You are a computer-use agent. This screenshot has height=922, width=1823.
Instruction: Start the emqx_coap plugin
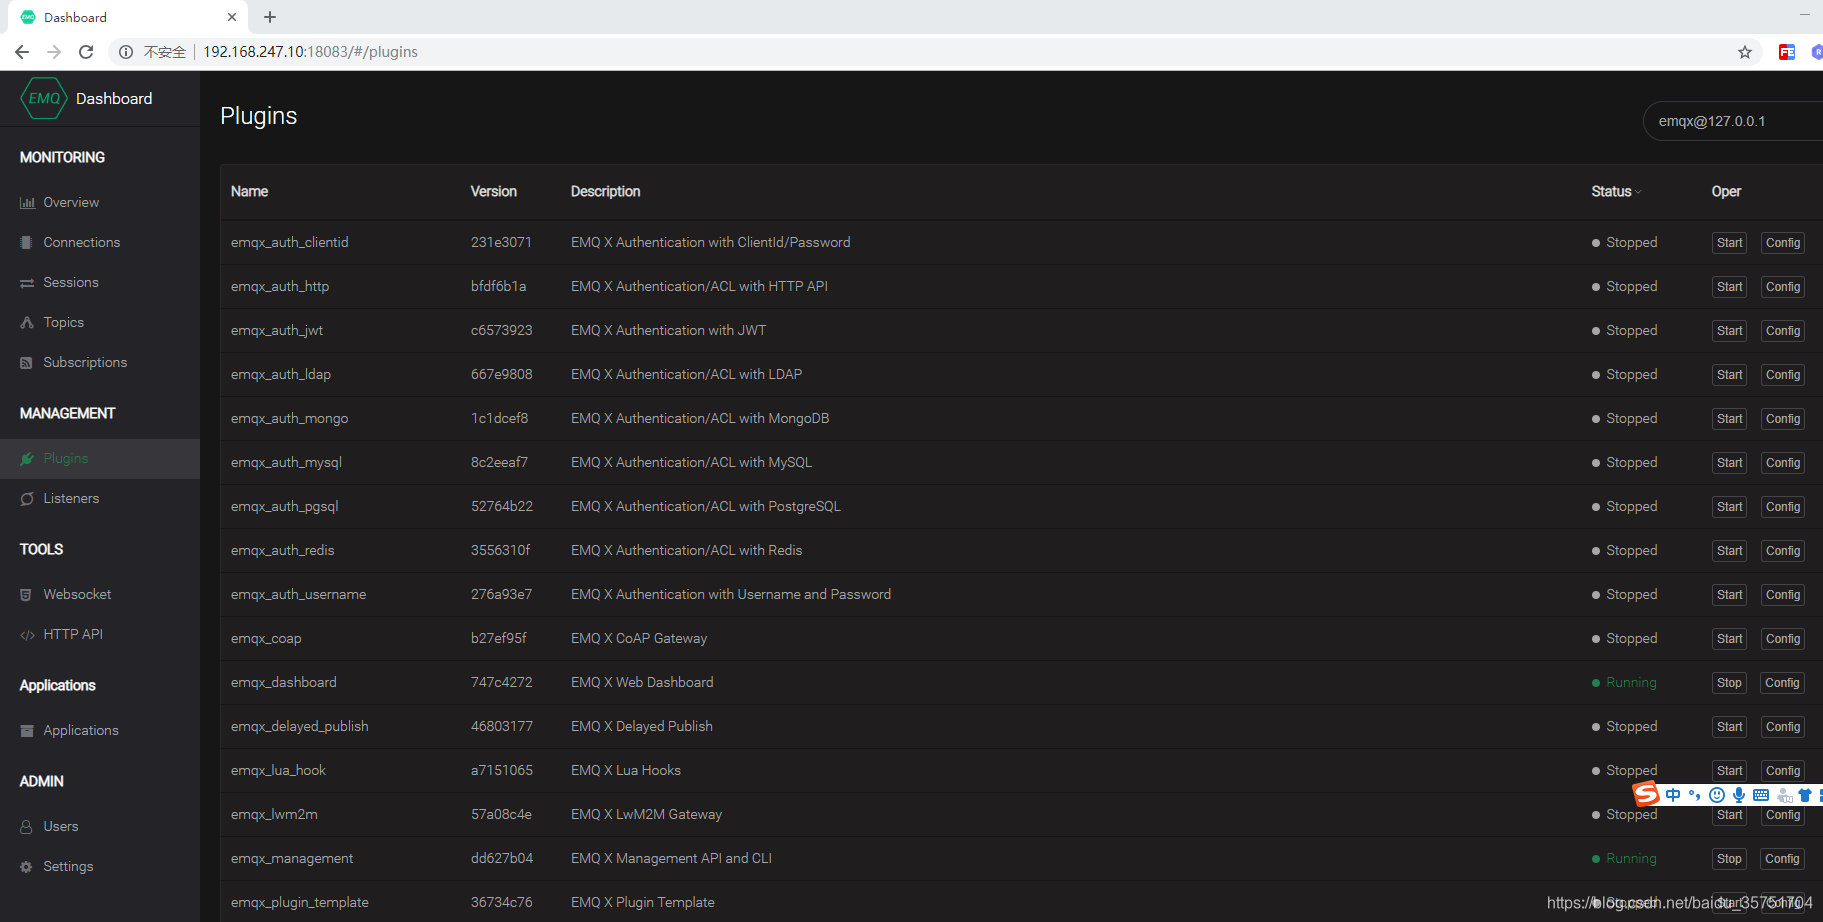pyautogui.click(x=1729, y=639)
